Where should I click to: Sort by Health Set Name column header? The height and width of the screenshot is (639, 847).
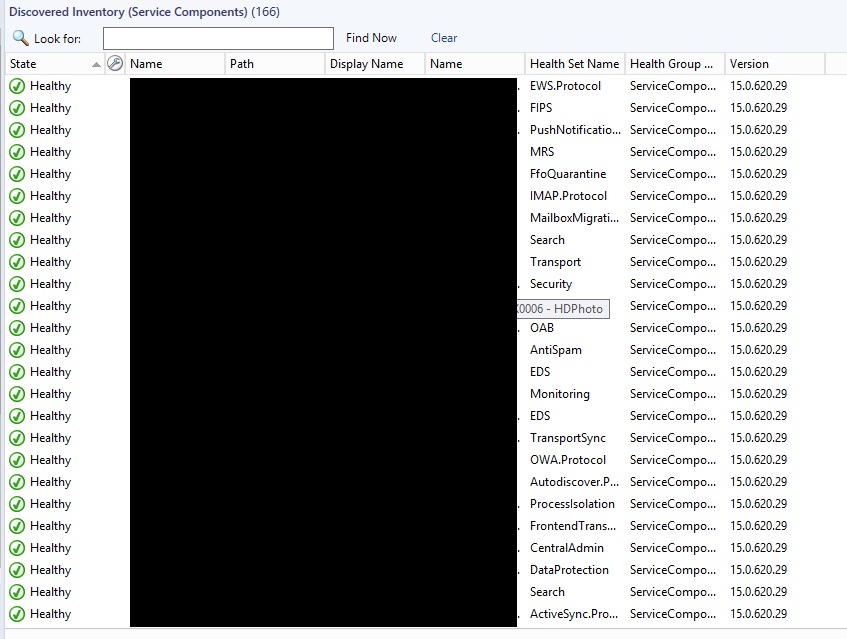pos(574,64)
